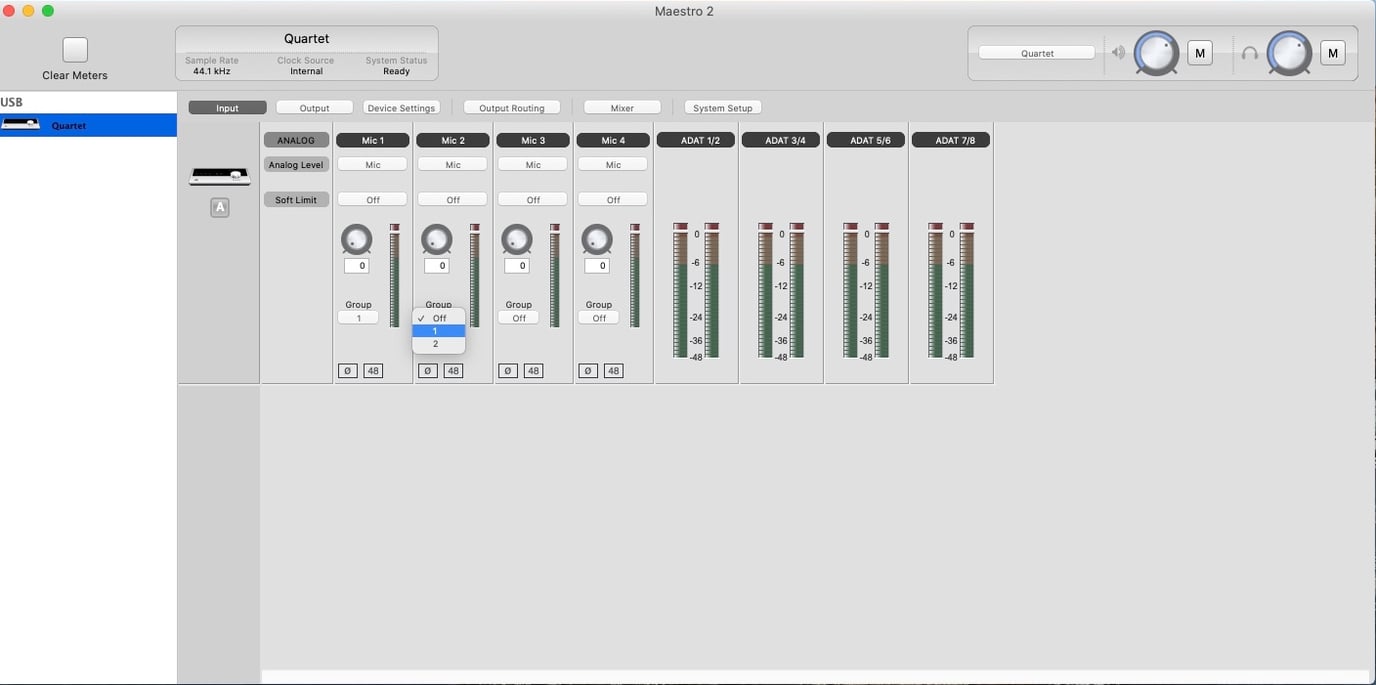
Task: Open the Mic 1 Soft Limit dropdown
Action: click(x=372, y=199)
